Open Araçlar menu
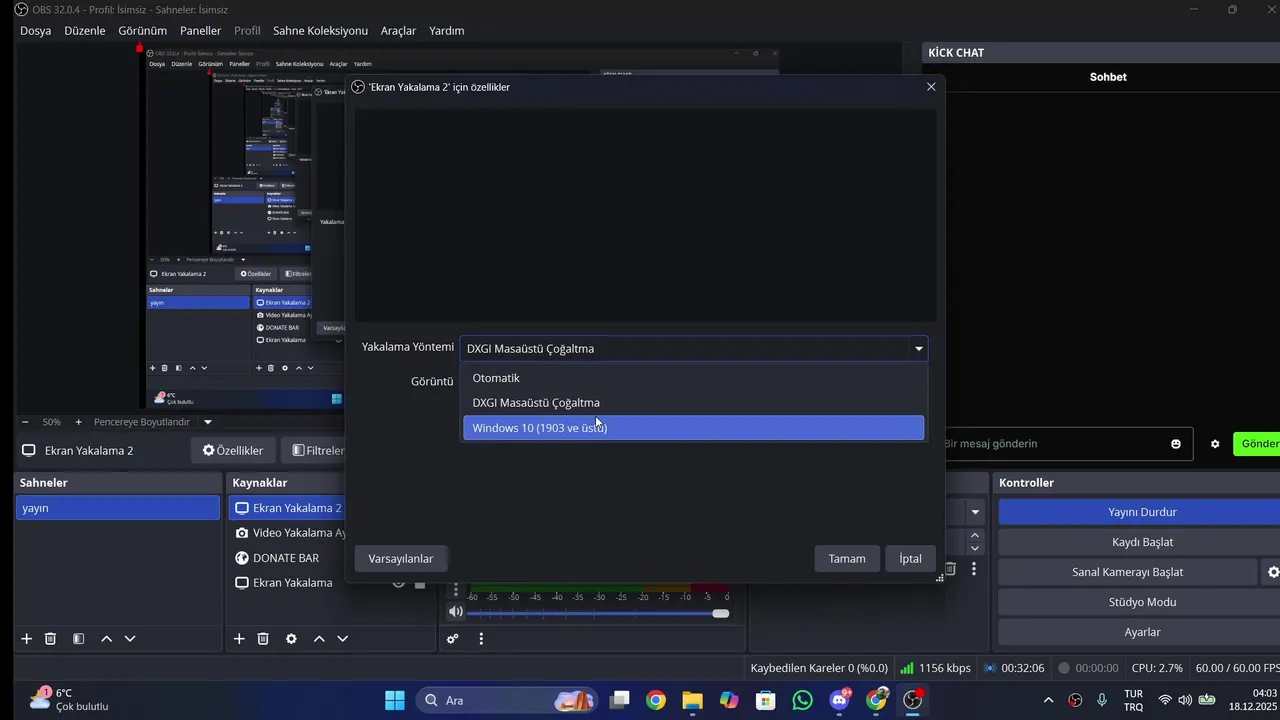Viewport: 1280px width, 720px height. (x=398, y=31)
